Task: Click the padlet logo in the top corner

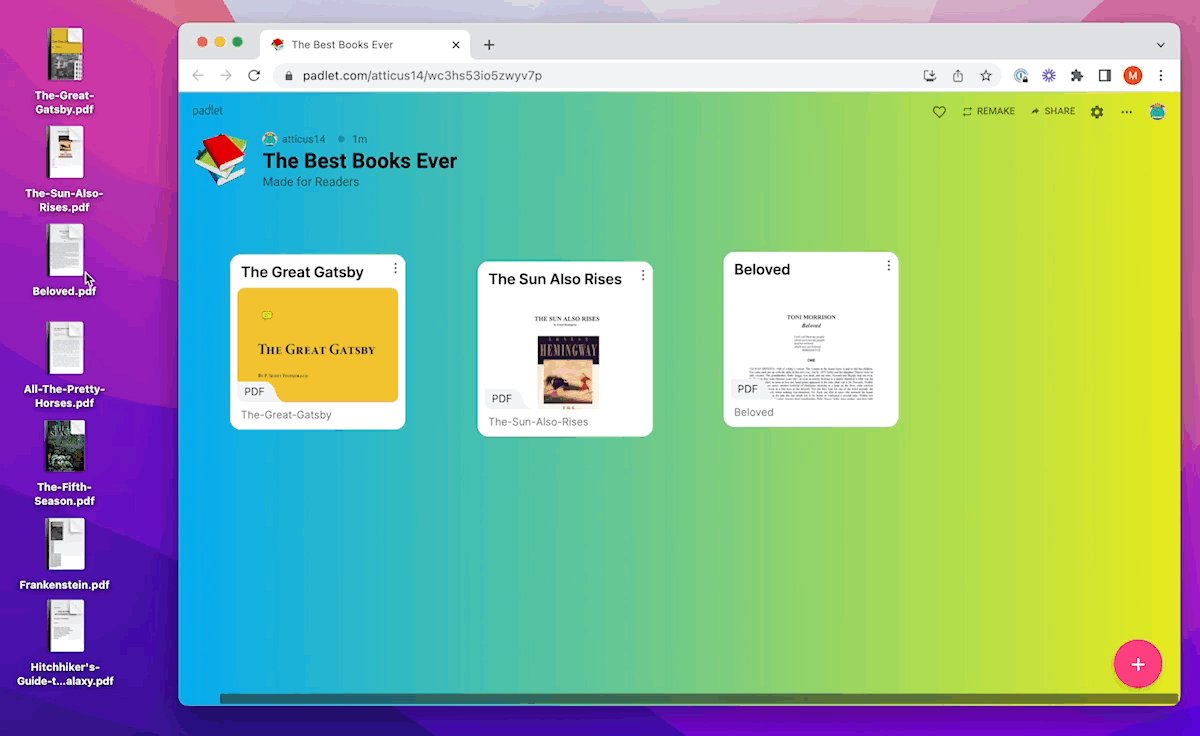Action: 207,110
